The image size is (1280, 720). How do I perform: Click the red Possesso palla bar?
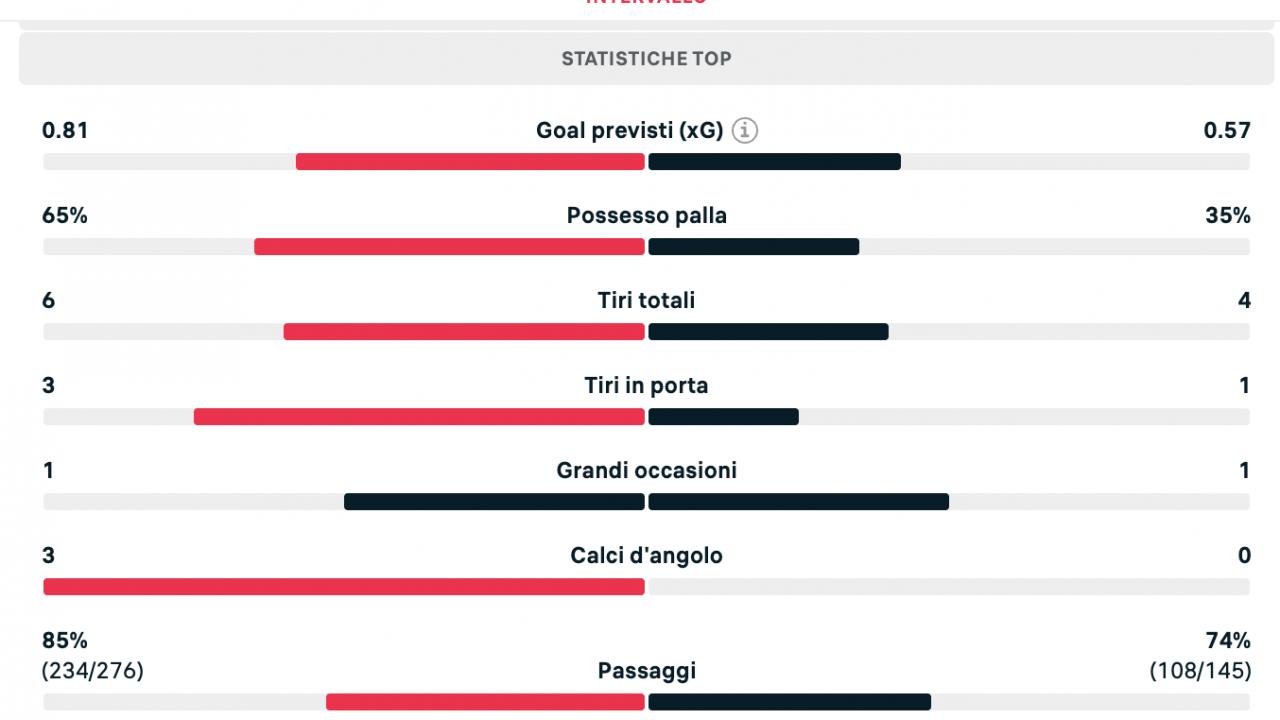[x=449, y=247]
